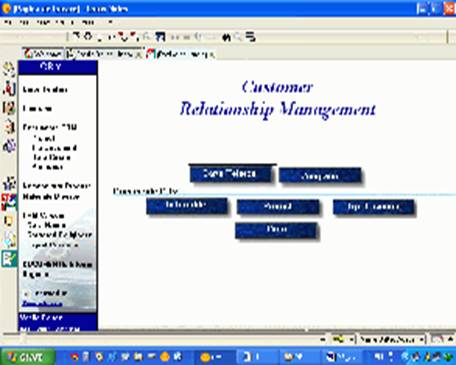Click the purple-blue bookmark icon in left bar

(x=9, y=146)
